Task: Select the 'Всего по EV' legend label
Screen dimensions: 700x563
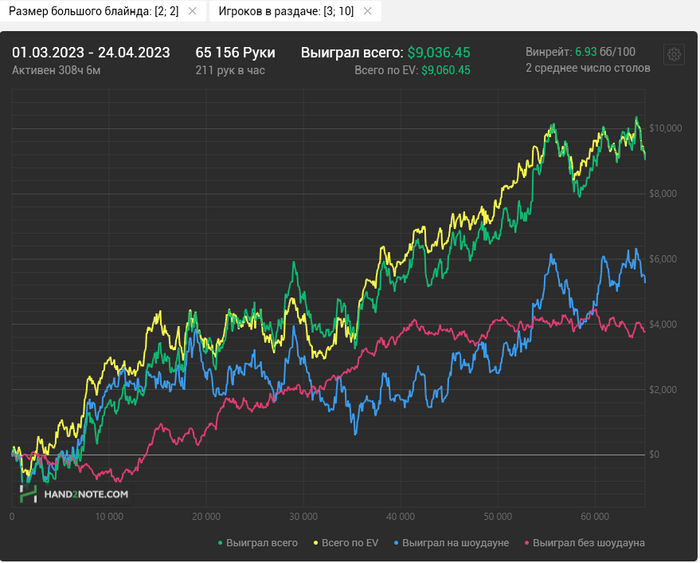Action: 350,543
